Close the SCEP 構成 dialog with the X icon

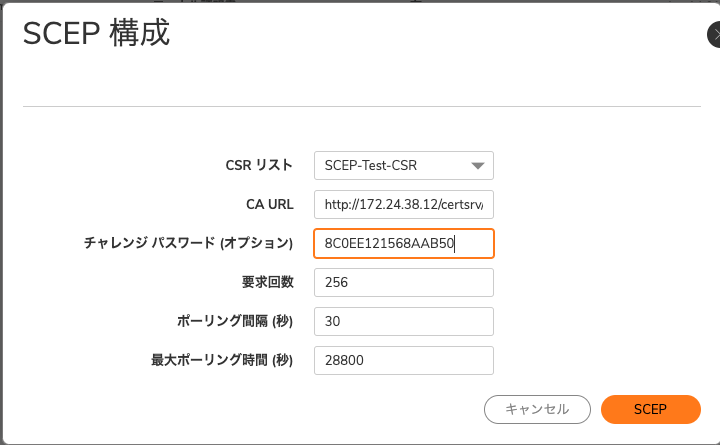pos(714,34)
